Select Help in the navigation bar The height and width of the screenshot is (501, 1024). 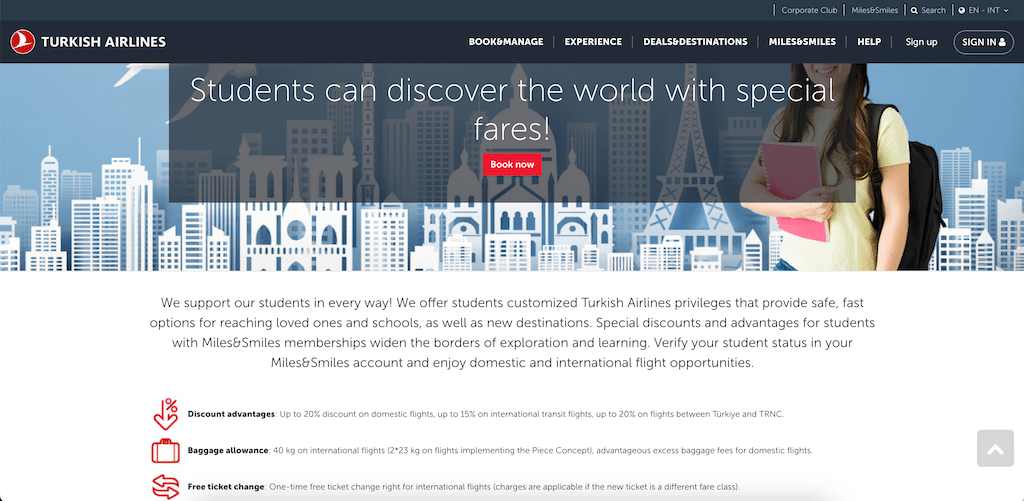coord(869,42)
